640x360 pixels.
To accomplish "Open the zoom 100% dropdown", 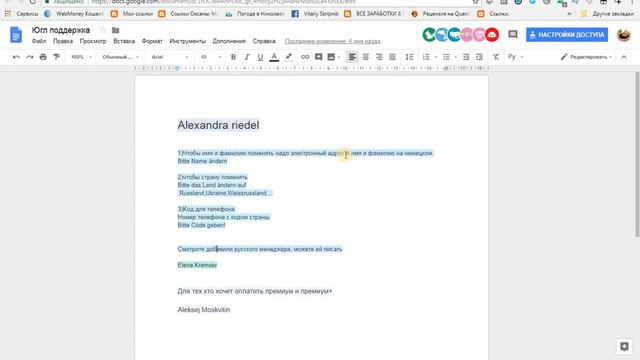I will tap(81, 57).
